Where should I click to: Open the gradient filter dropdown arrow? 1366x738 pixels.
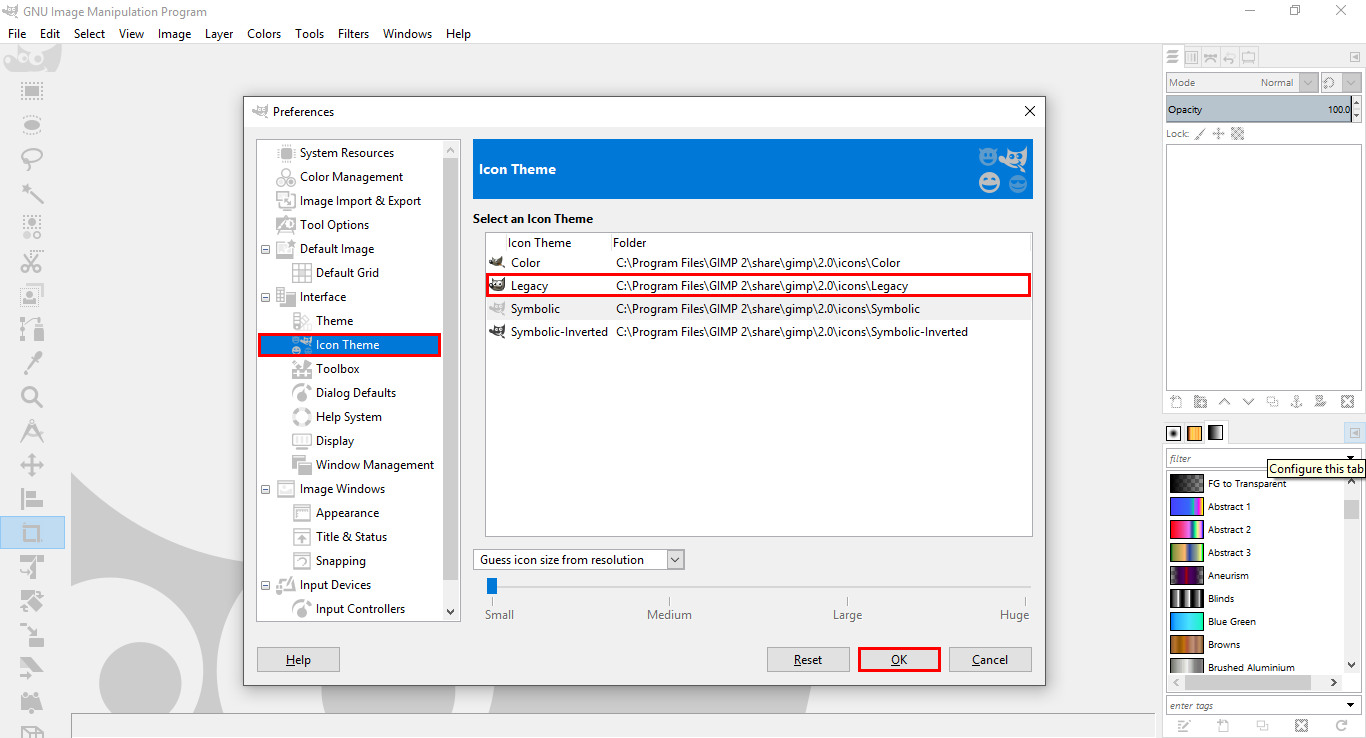click(1352, 458)
